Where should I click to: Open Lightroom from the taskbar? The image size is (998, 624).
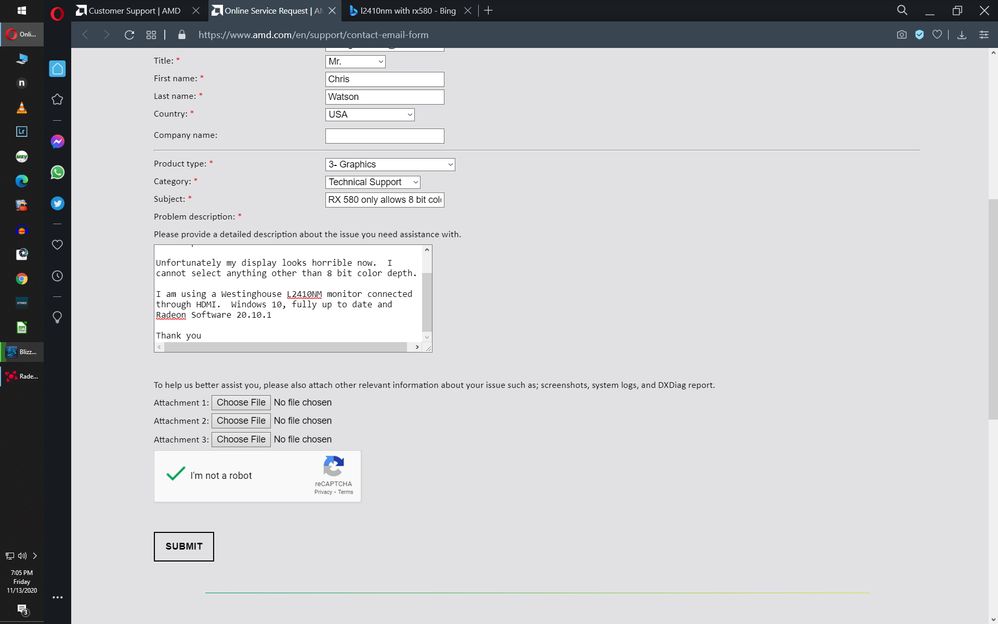coord(22,132)
